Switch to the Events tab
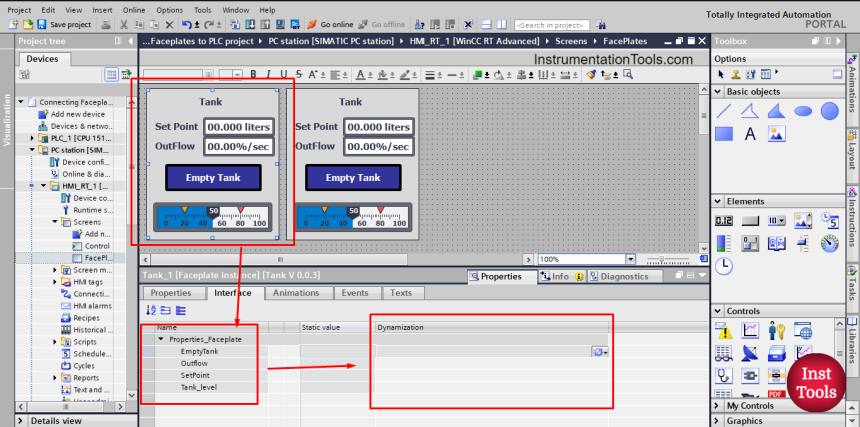The image size is (860, 427). pos(355,293)
